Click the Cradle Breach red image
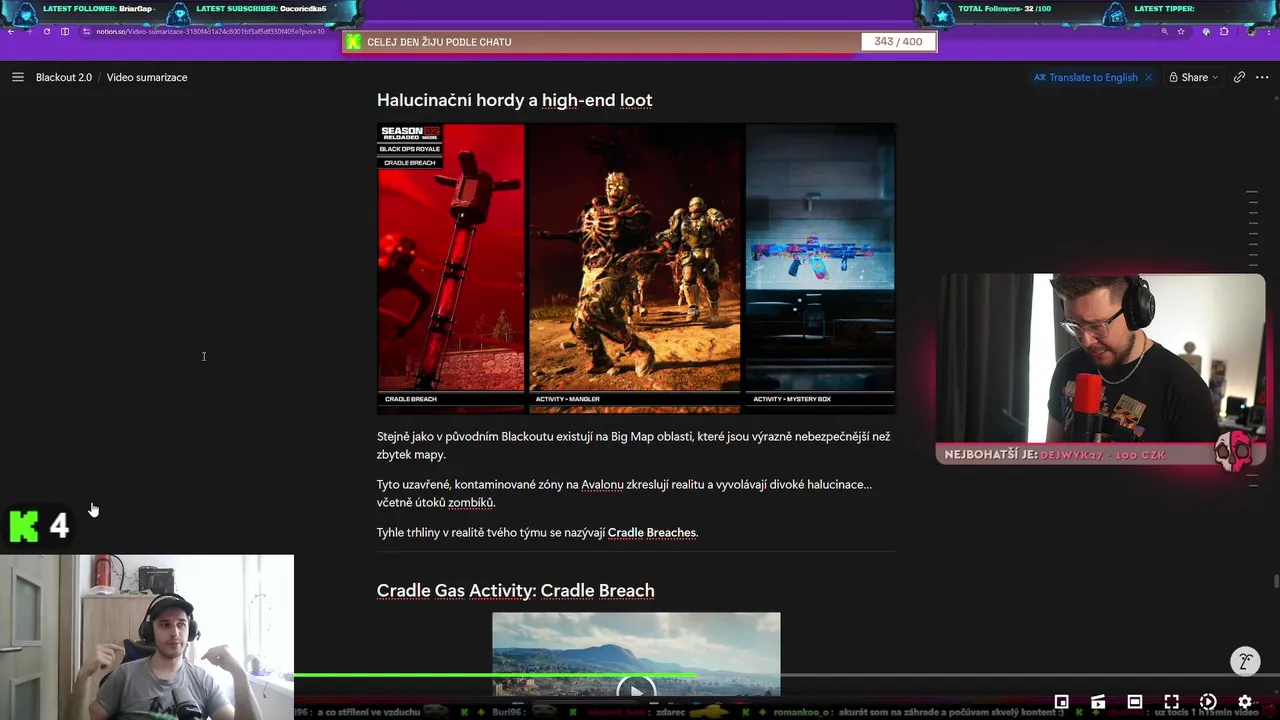1280x720 pixels. pos(450,268)
